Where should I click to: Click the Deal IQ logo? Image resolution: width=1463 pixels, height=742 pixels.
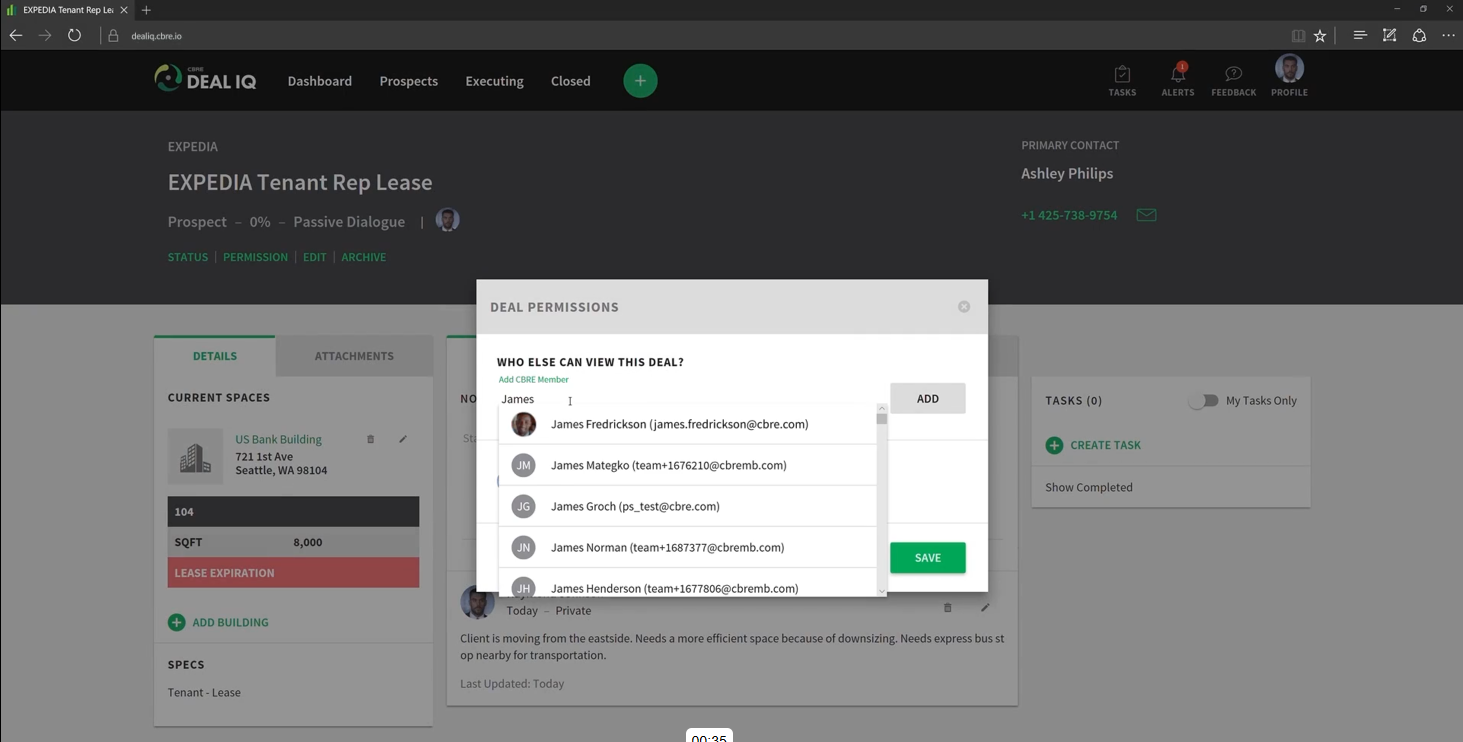tap(206, 79)
